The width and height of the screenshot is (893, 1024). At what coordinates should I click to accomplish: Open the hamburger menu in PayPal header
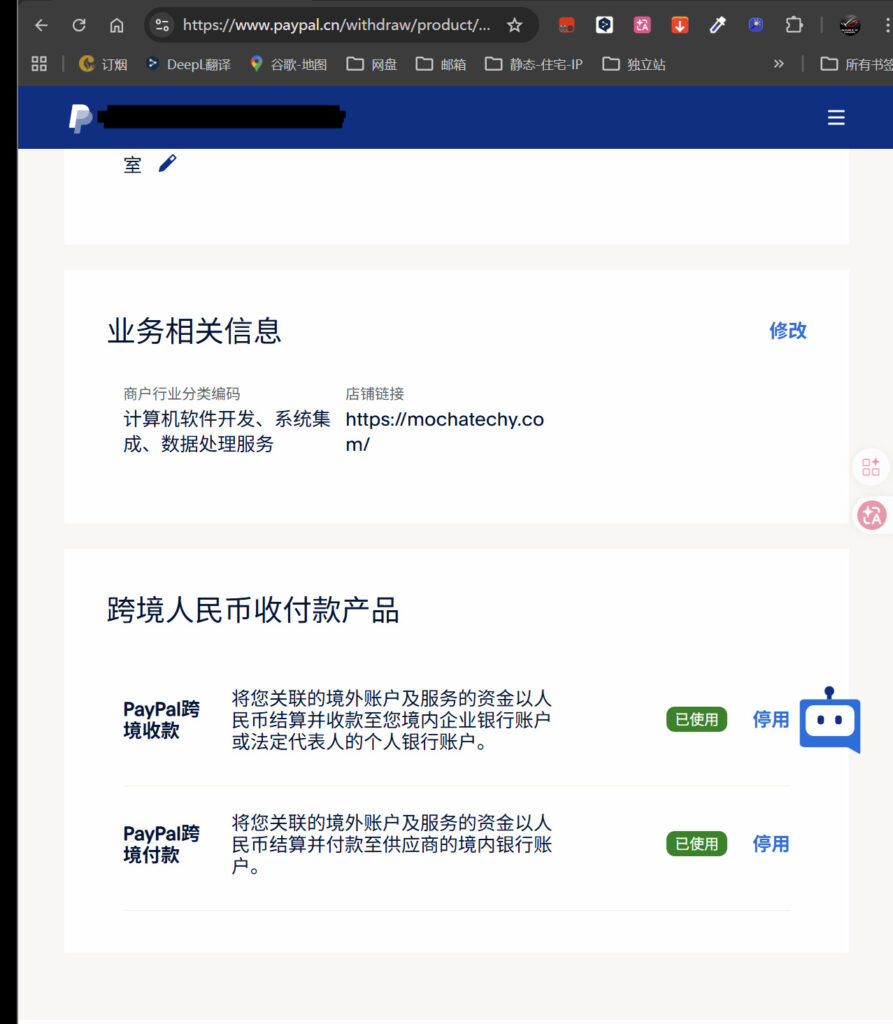coord(836,118)
